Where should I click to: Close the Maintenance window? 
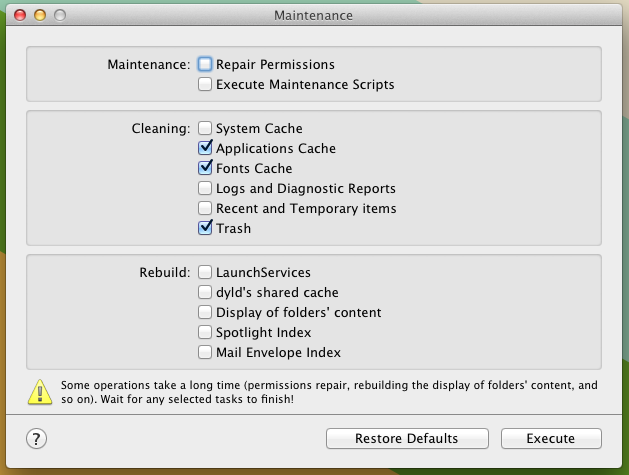tap(20, 15)
